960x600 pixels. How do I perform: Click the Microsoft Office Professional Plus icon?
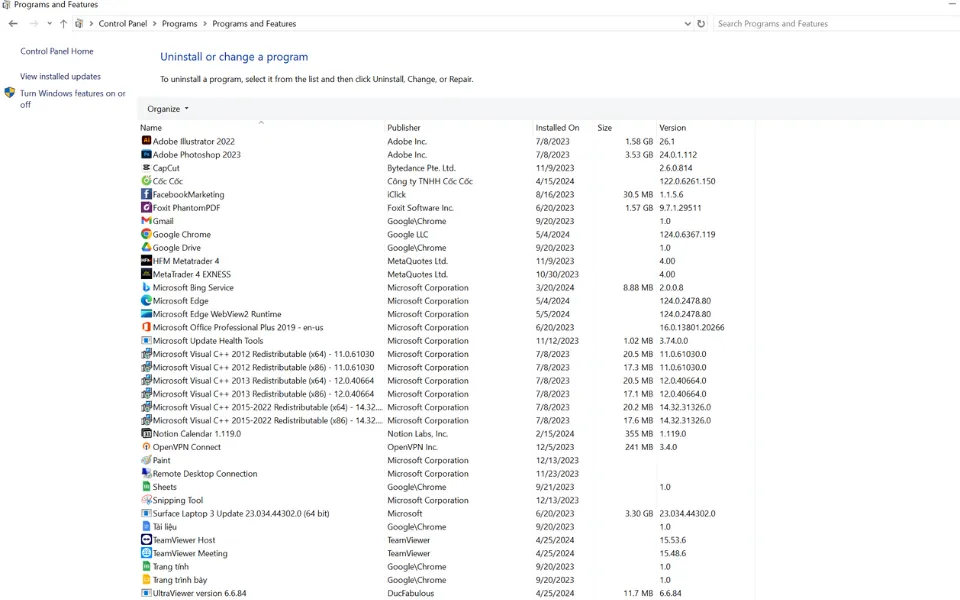point(146,327)
